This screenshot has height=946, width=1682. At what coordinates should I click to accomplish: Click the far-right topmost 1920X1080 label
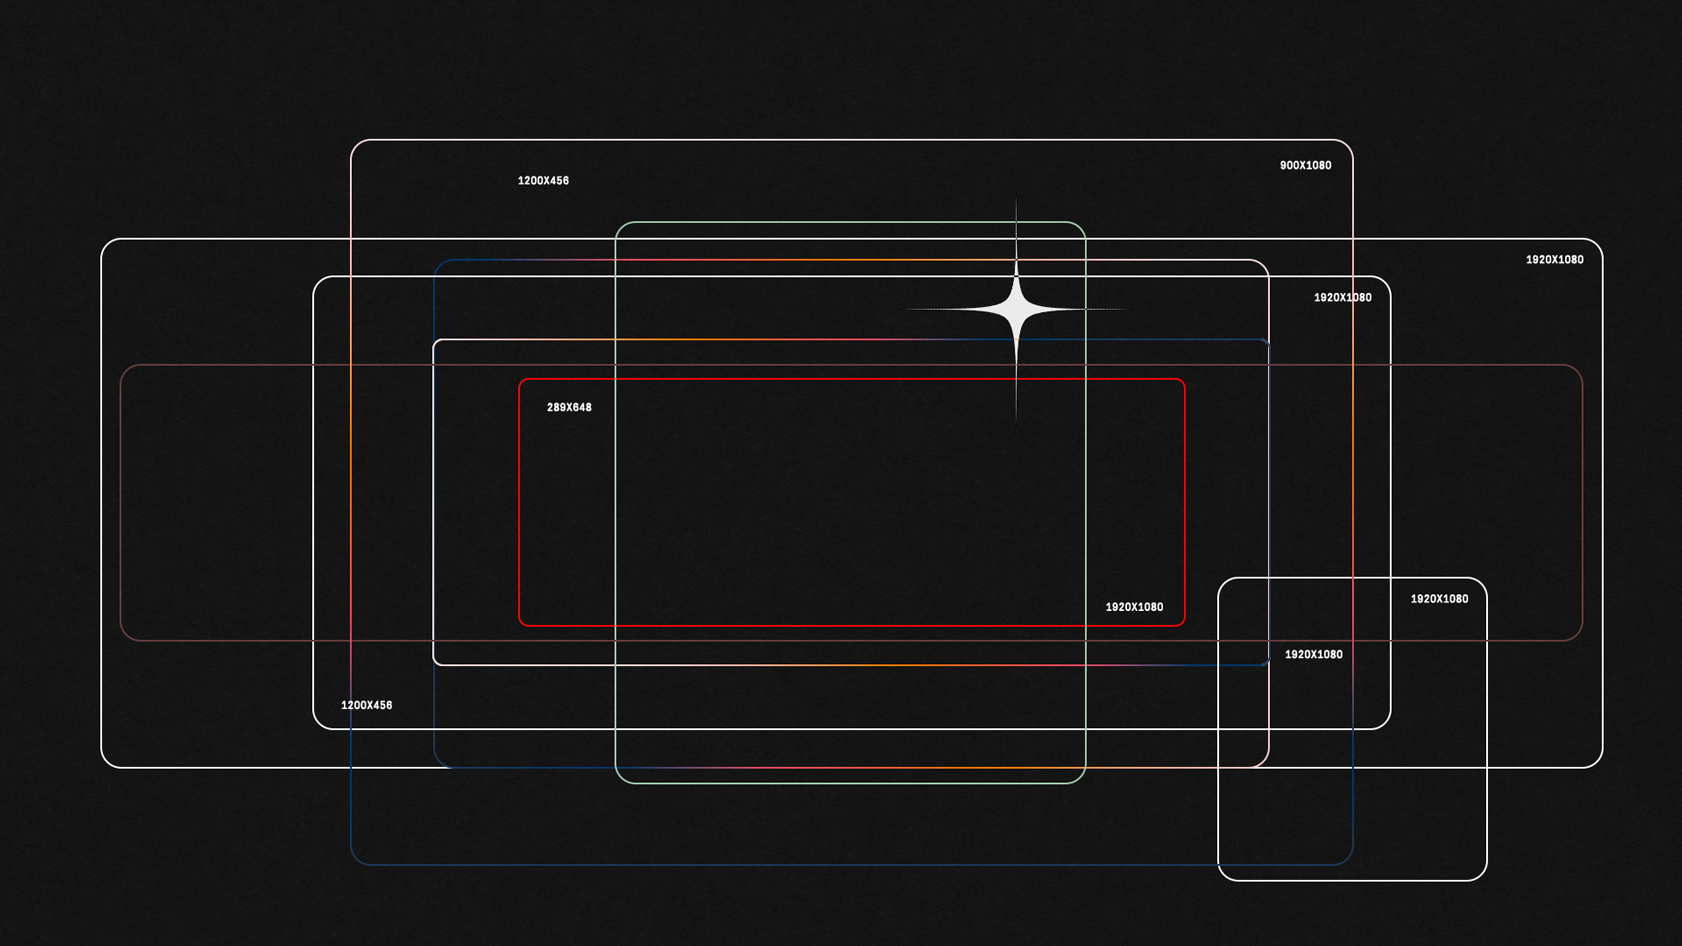1554,260
